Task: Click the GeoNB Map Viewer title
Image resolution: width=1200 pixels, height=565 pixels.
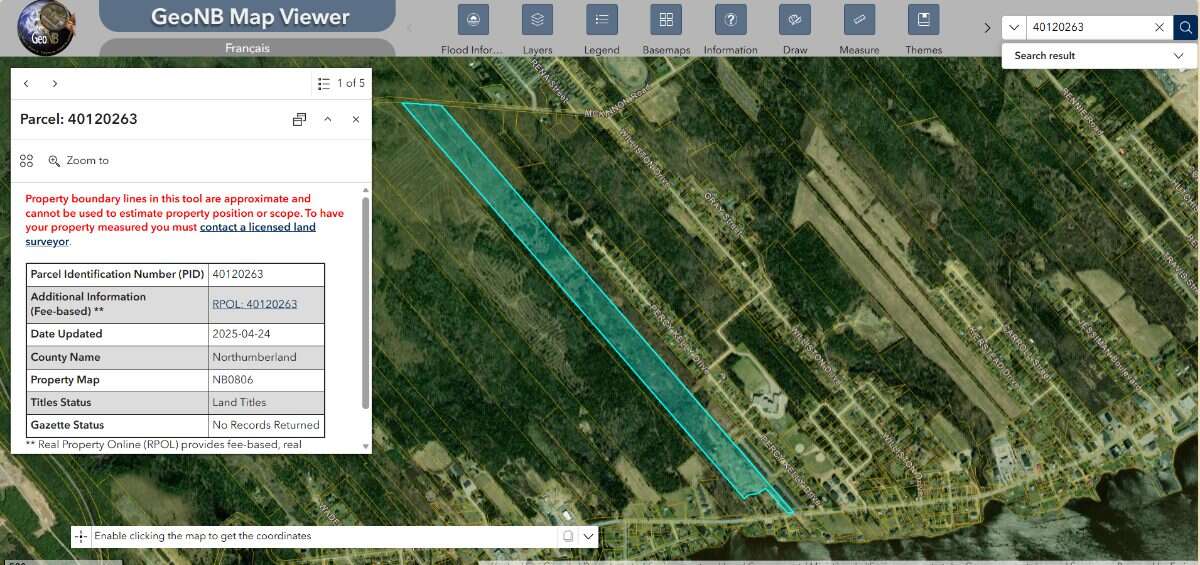Action: point(250,17)
